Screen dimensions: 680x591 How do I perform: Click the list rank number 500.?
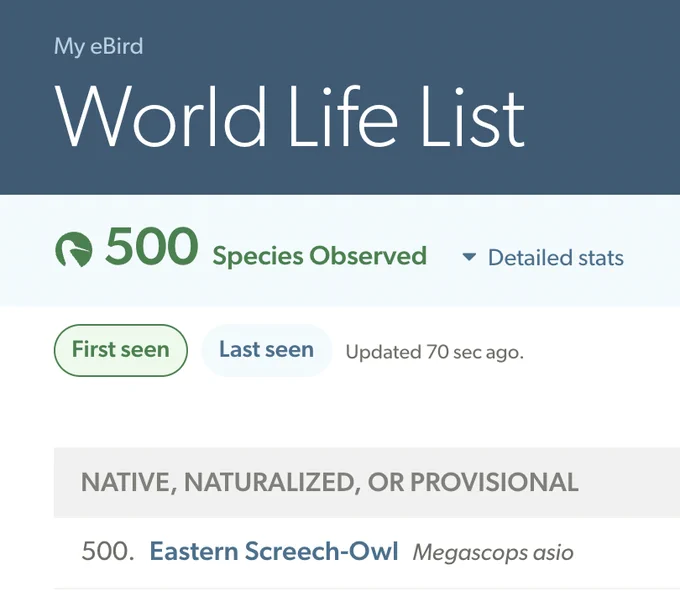coord(108,552)
